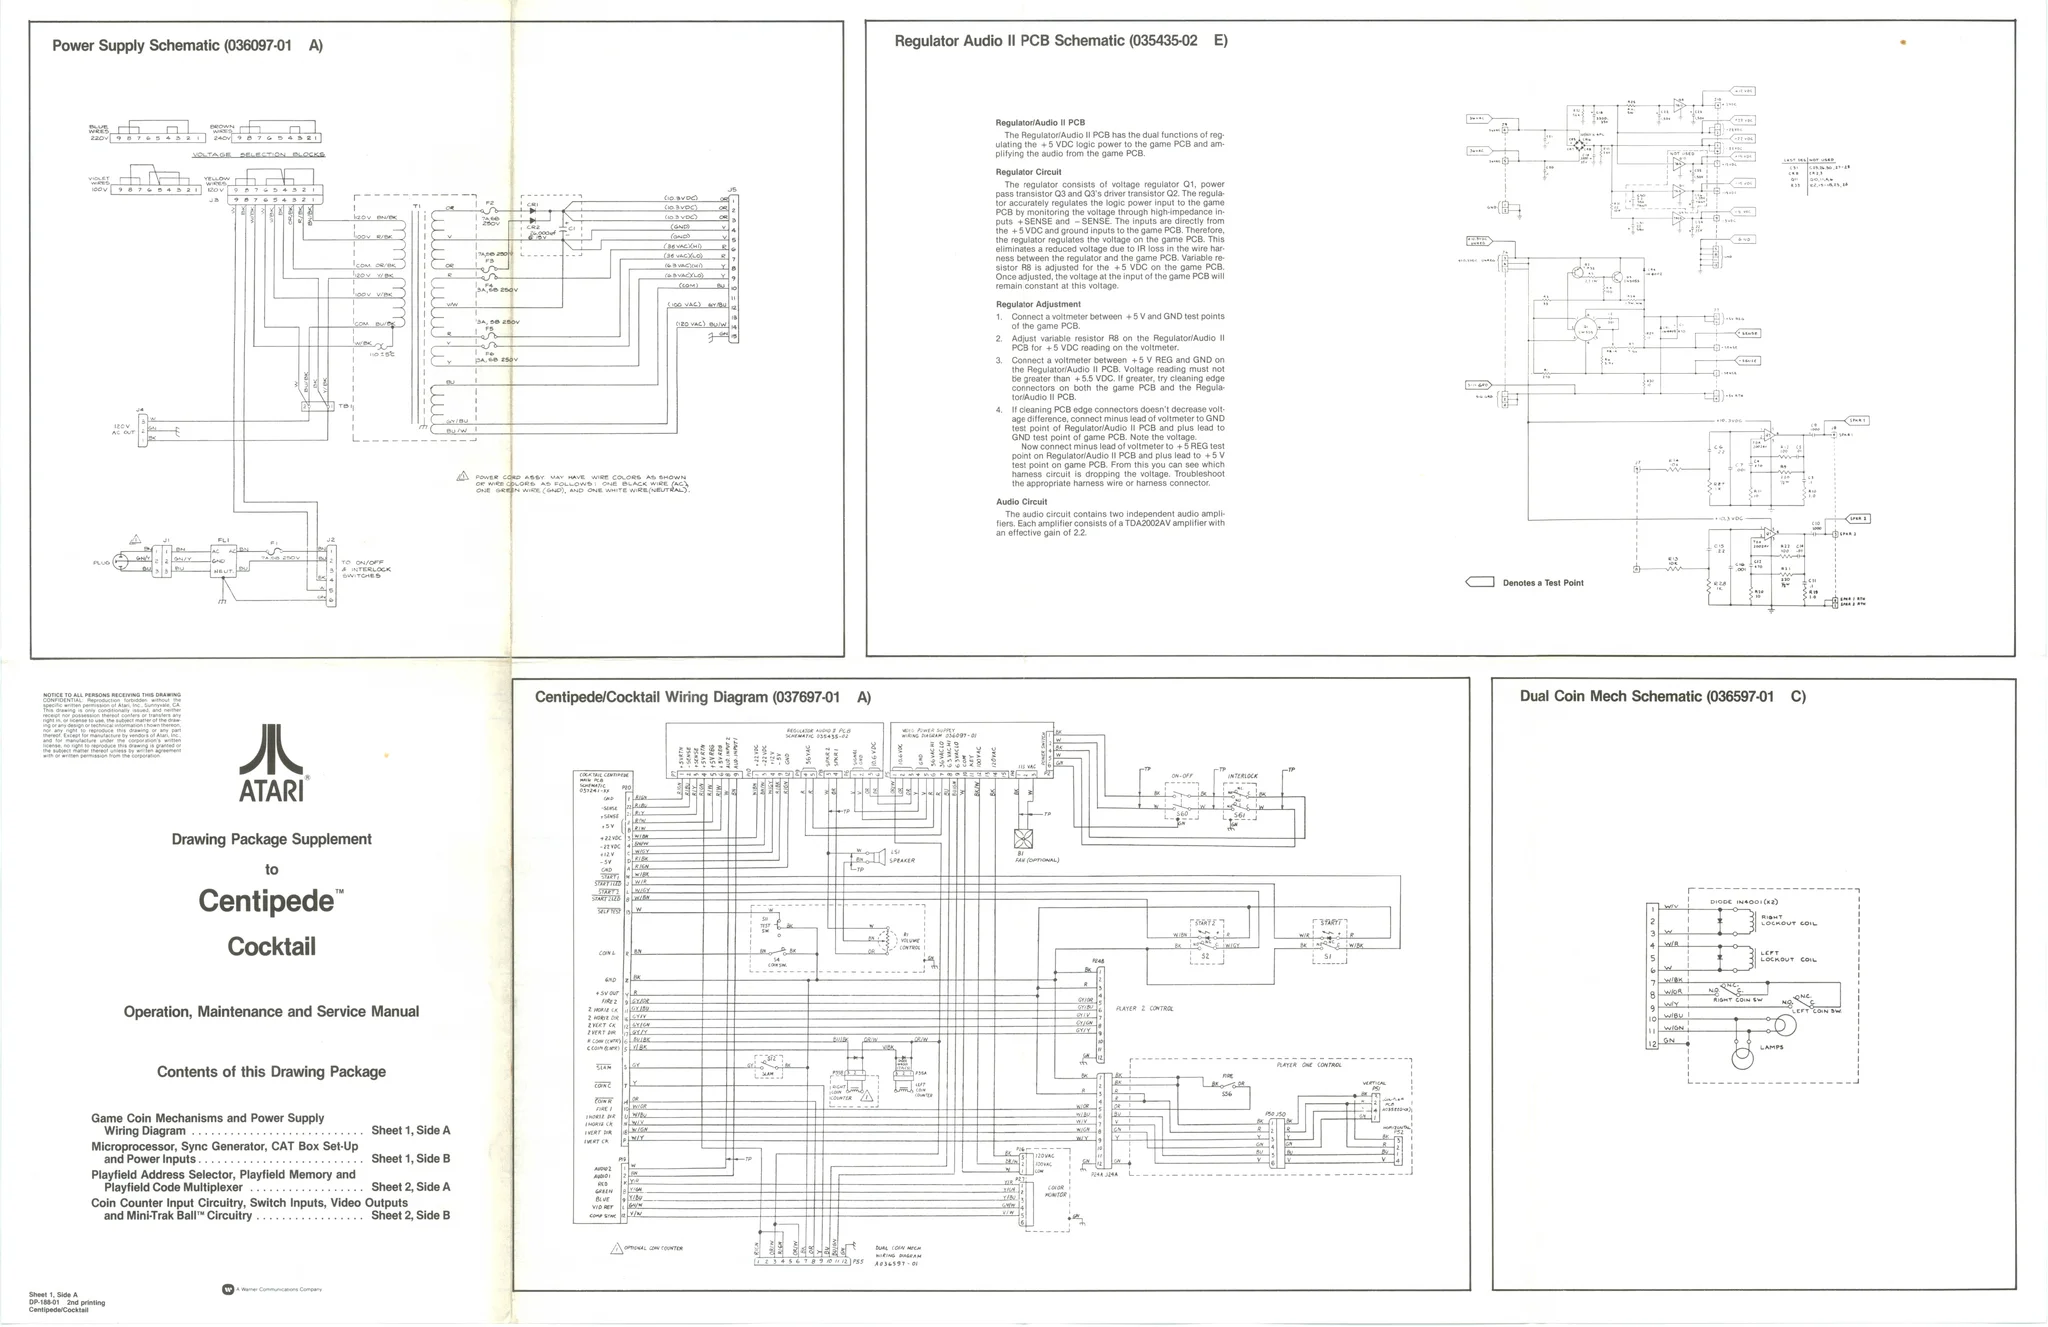Click contents entry "Microprocessor, Sync Generator, CAT Box Set-Up"

tap(225, 1146)
